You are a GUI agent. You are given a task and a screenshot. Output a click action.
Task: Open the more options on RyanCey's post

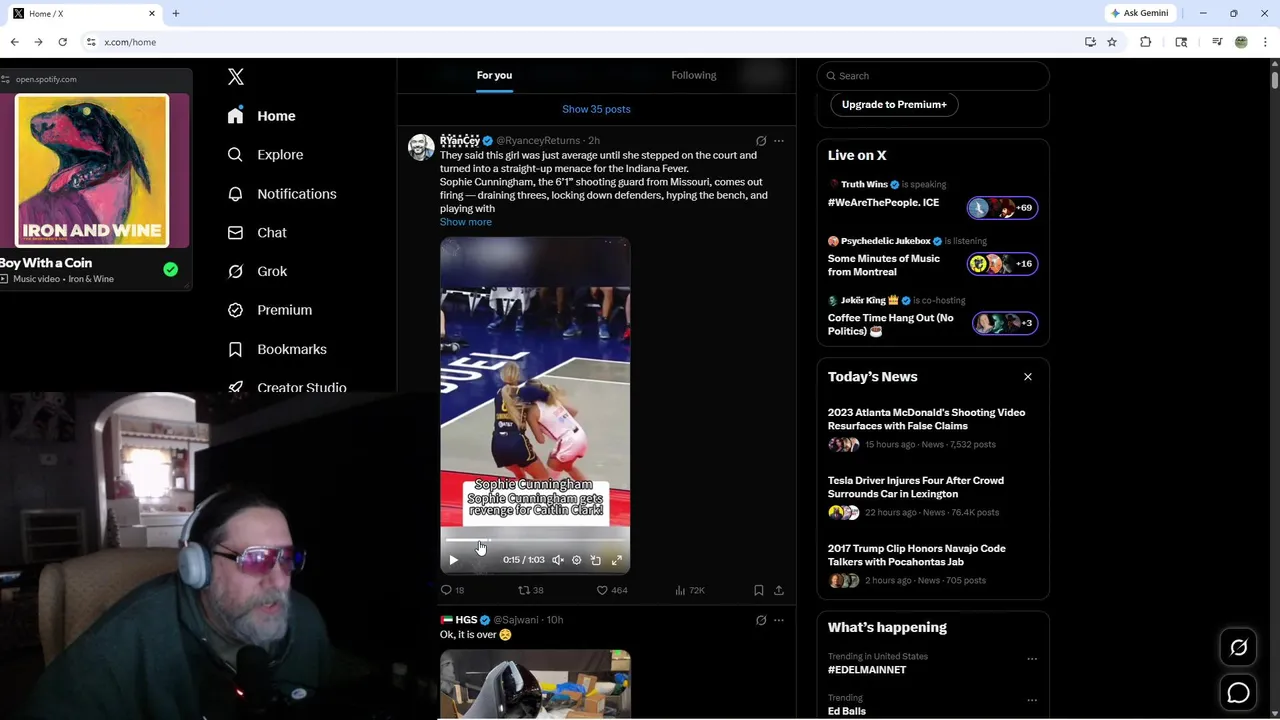(x=779, y=141)
